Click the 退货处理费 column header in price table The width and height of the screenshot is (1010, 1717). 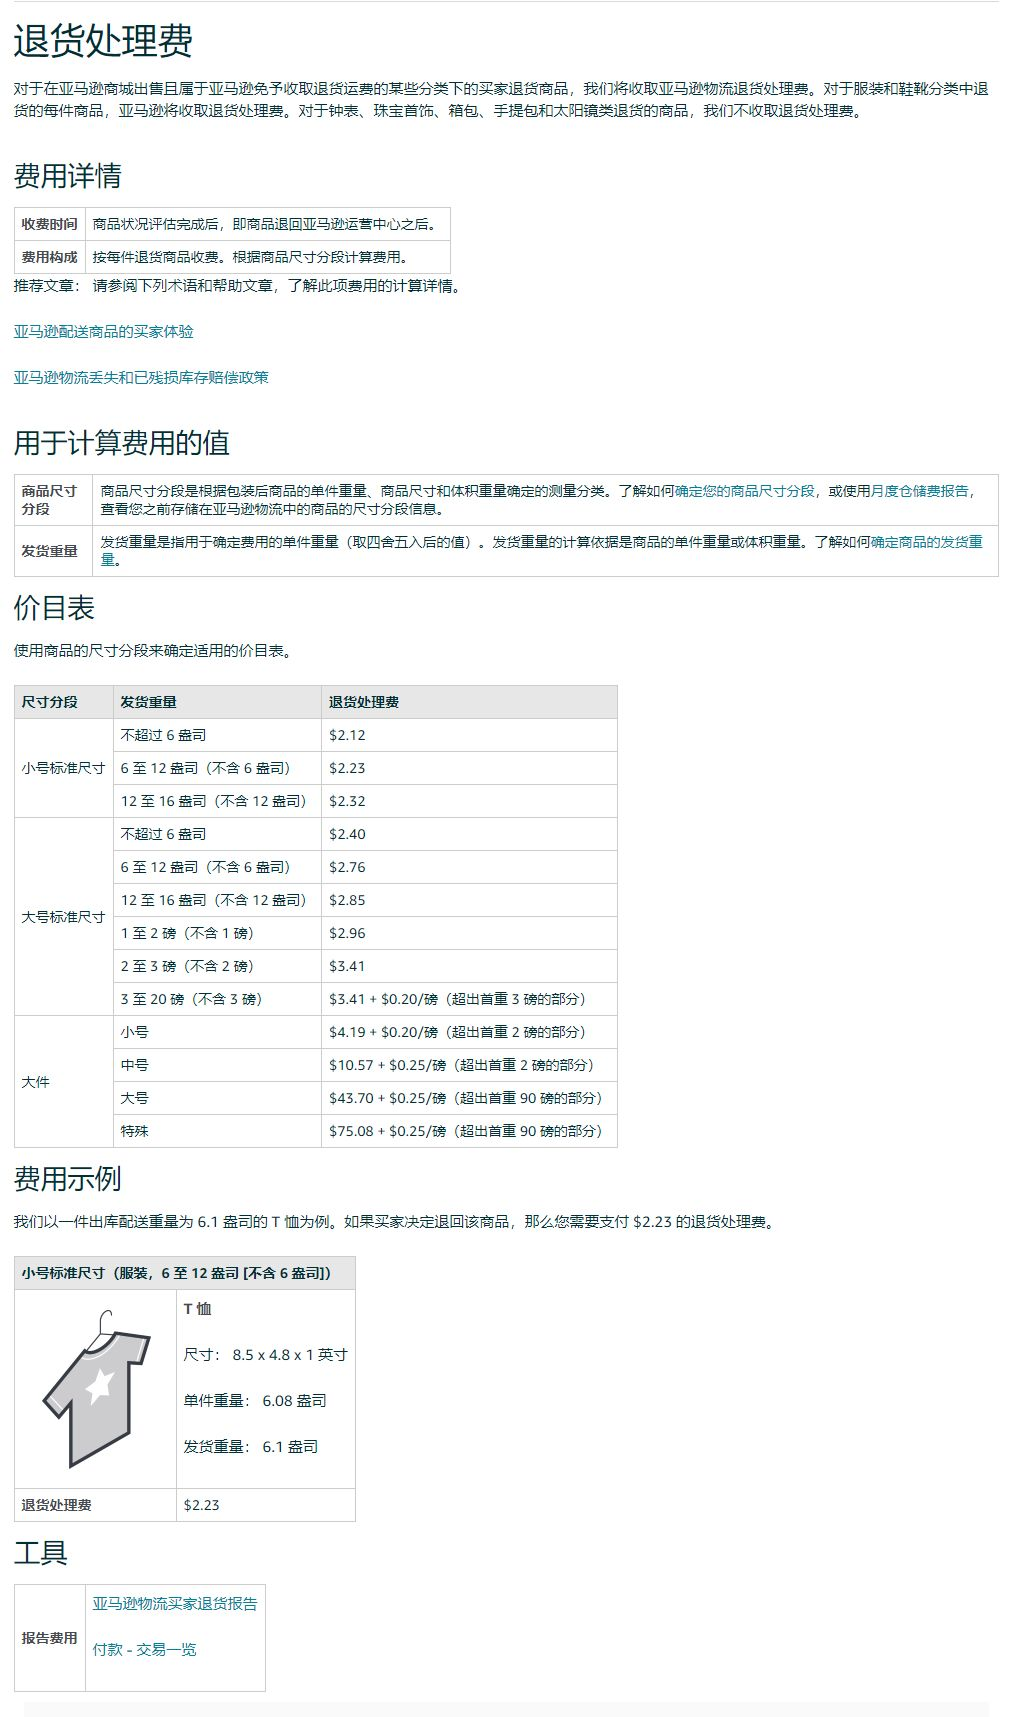point(469,702)
